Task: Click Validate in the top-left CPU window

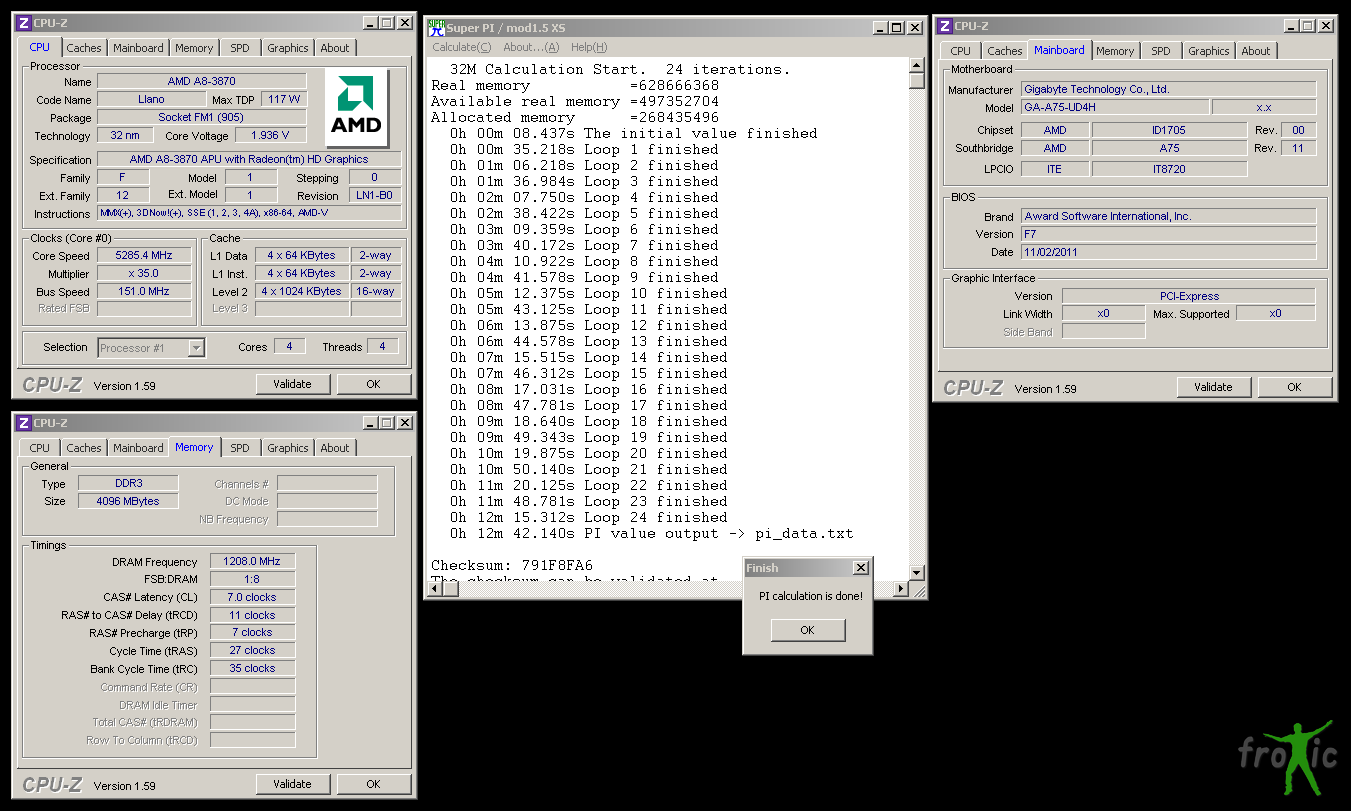Action: (x=293, y=384)
